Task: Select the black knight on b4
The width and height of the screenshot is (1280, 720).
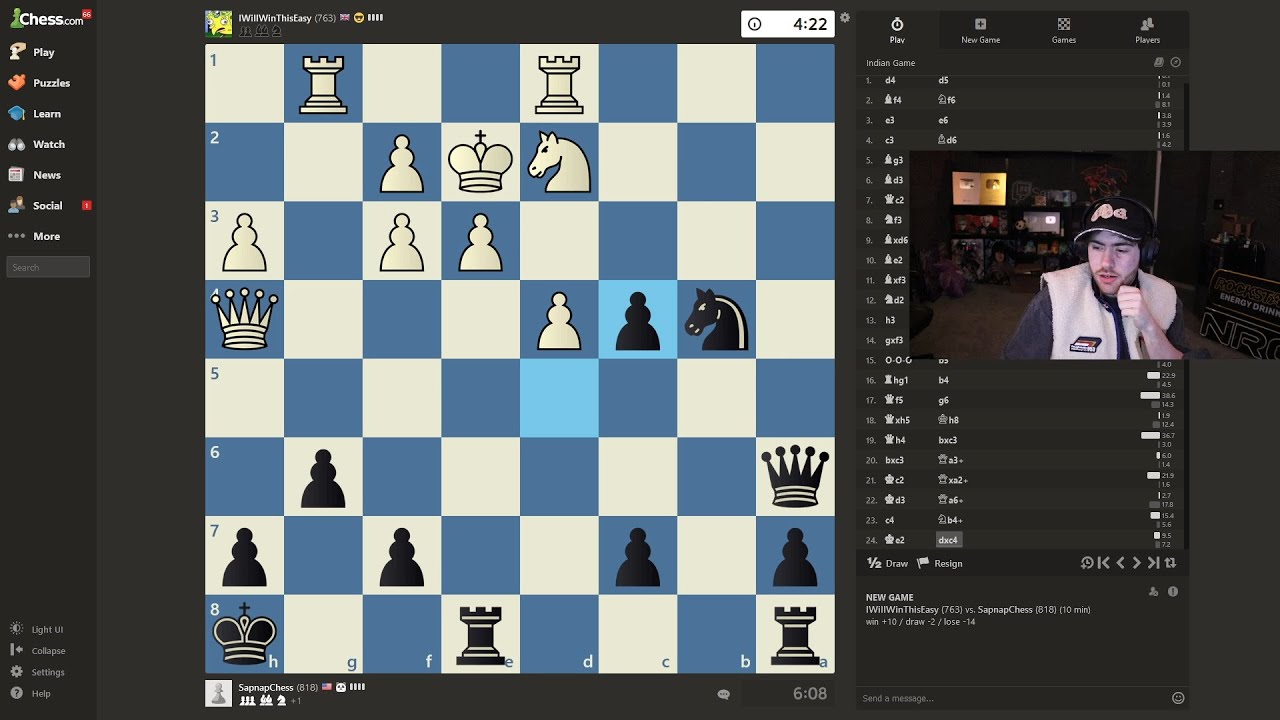Action: click(x=716, y=319)
